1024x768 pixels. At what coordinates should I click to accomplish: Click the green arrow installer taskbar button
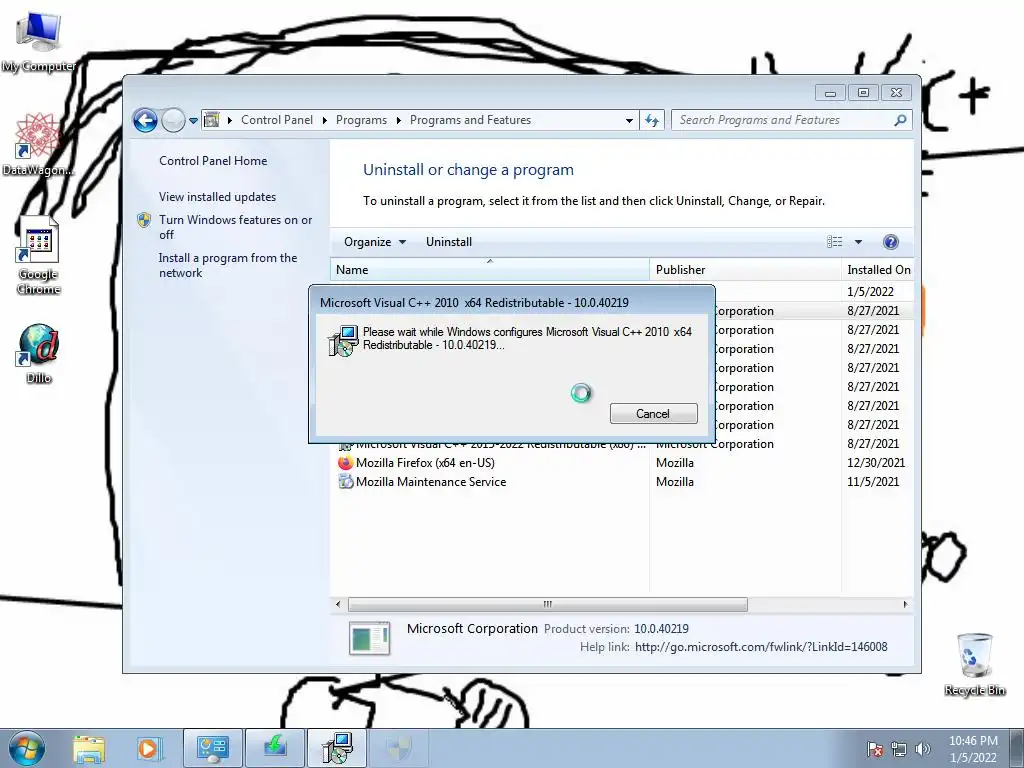(275, 748)
